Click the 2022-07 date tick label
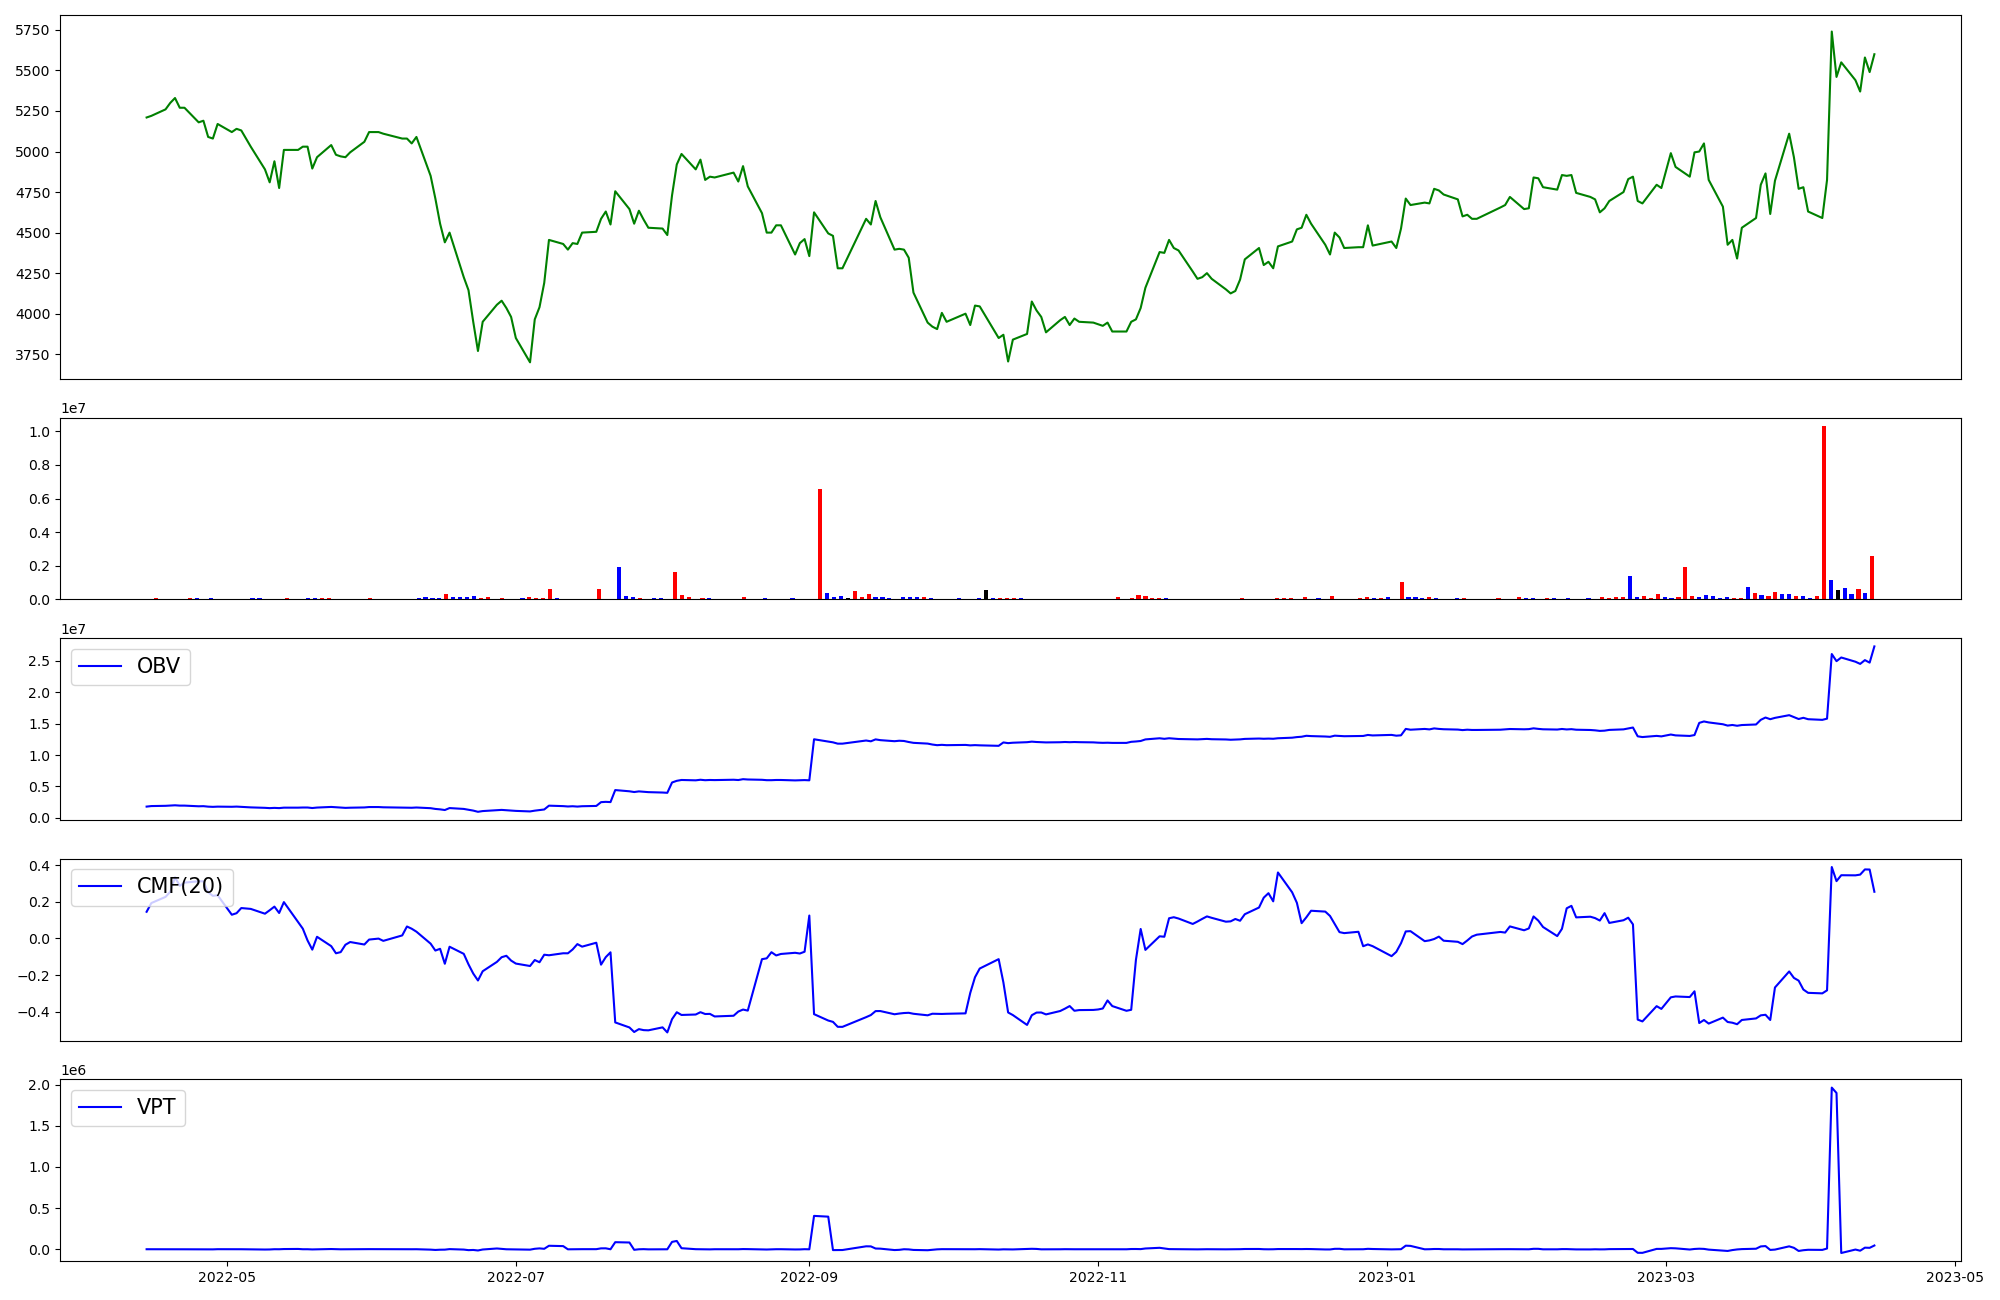Image resolution: width=2000 pixels, height=1300 pixels. [516, 1277]
